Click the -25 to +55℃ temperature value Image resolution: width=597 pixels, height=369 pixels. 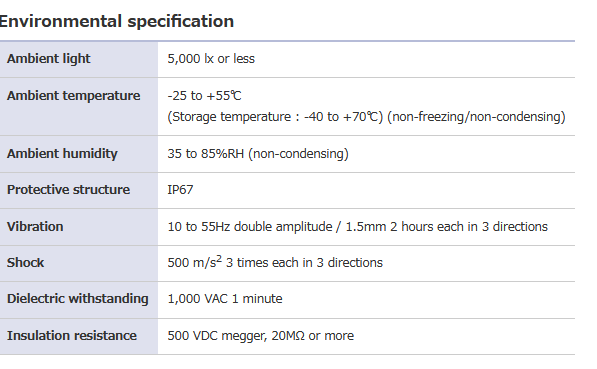click(204, 96)
